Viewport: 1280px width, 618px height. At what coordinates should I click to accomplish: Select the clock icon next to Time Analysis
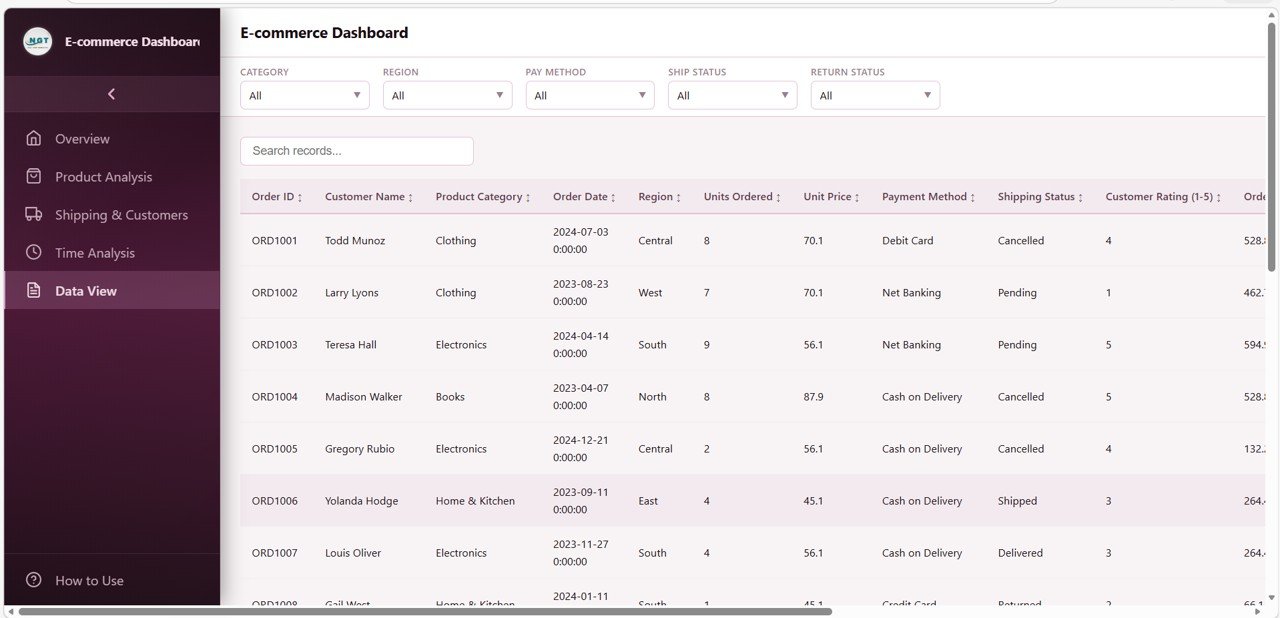(31, 252)
